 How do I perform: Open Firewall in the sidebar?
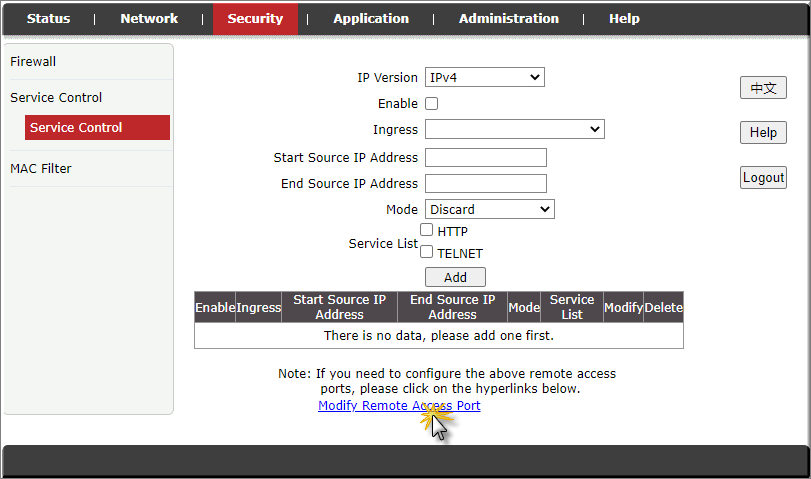pos(33,62)
